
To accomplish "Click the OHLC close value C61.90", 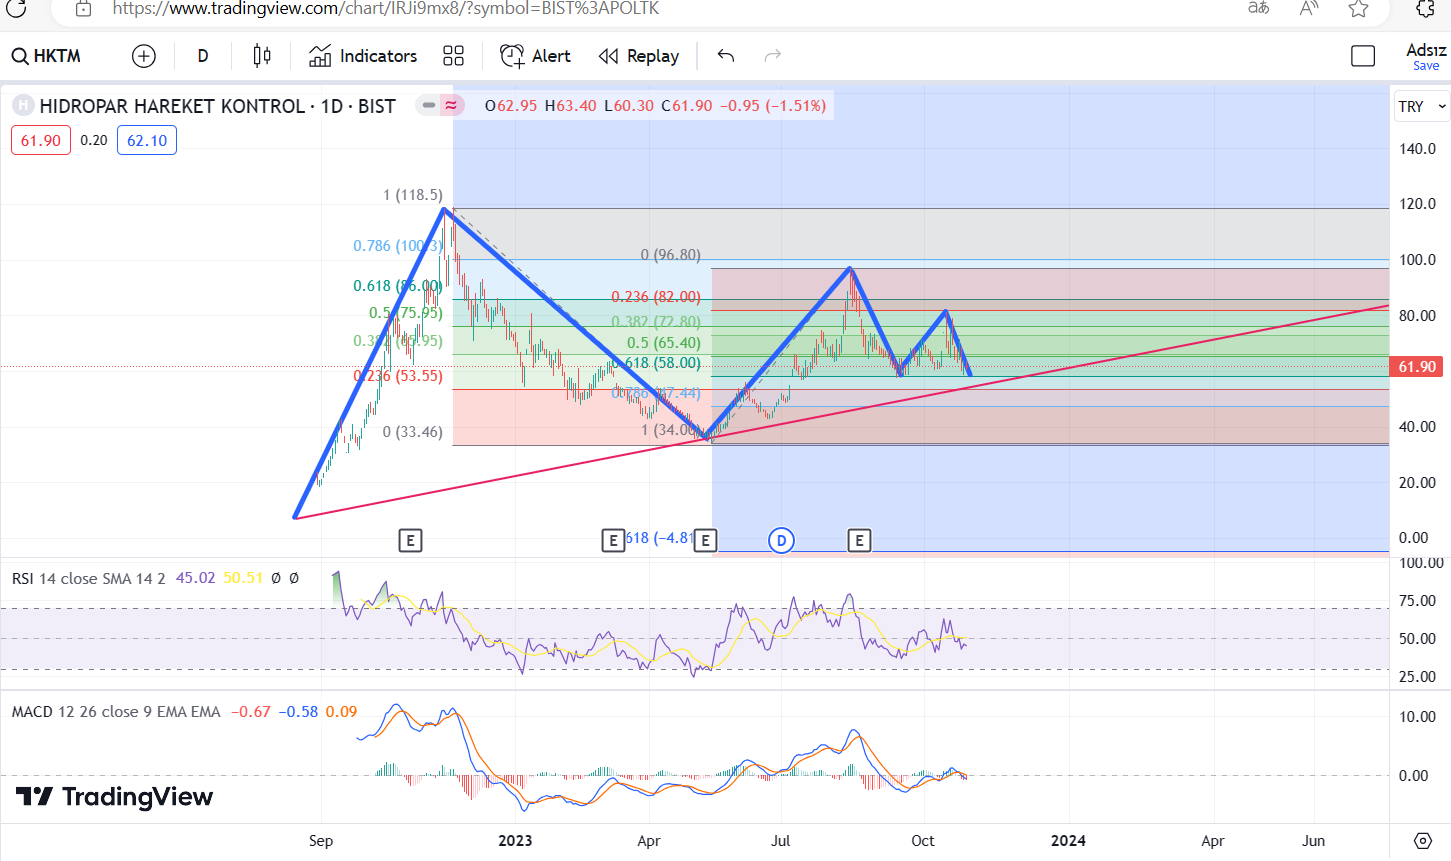I will 686,106.
